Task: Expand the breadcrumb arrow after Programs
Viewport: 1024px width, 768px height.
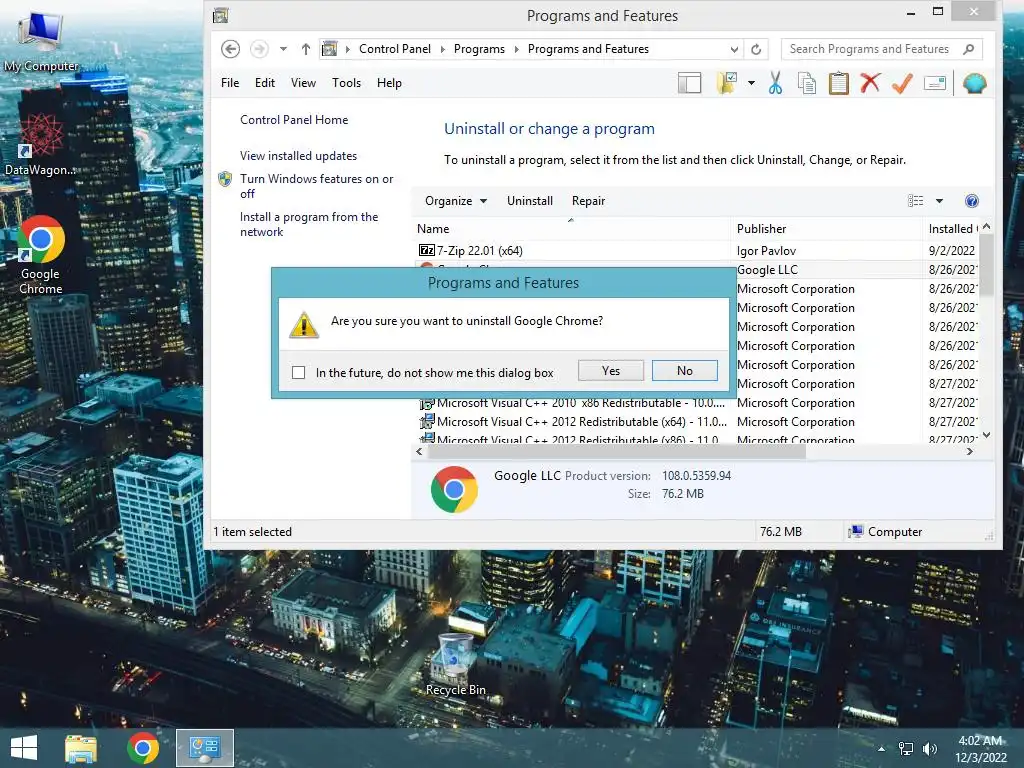Action: tap(516, 49)
